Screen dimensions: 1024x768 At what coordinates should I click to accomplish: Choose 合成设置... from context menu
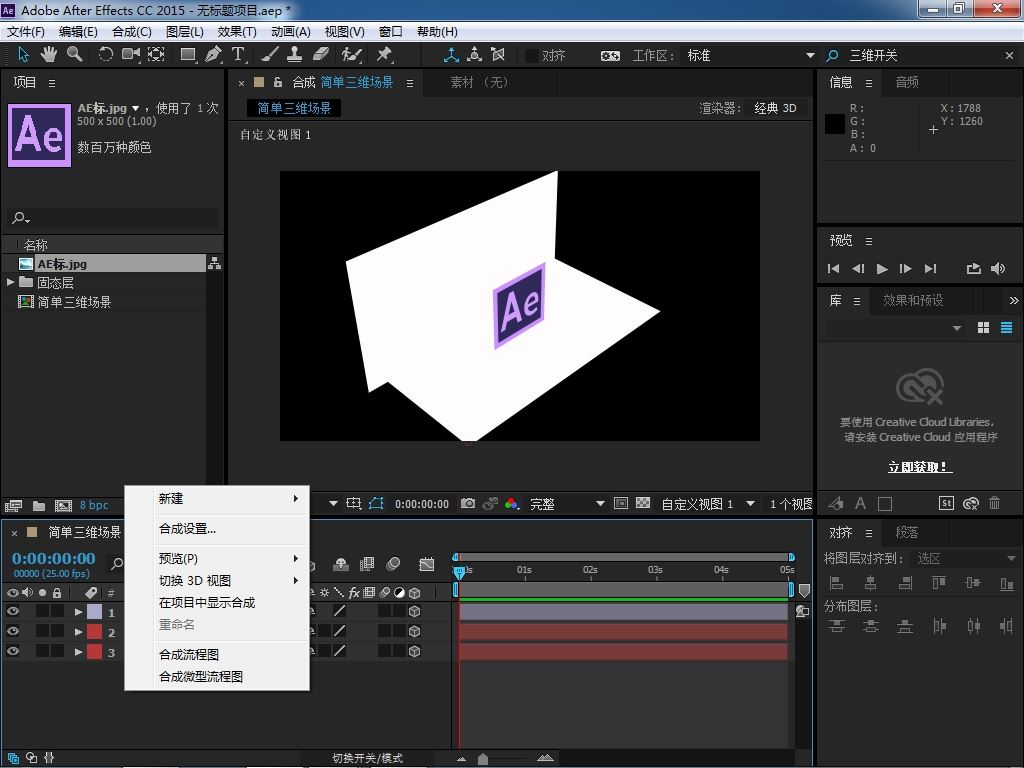[x=217, y=528]
